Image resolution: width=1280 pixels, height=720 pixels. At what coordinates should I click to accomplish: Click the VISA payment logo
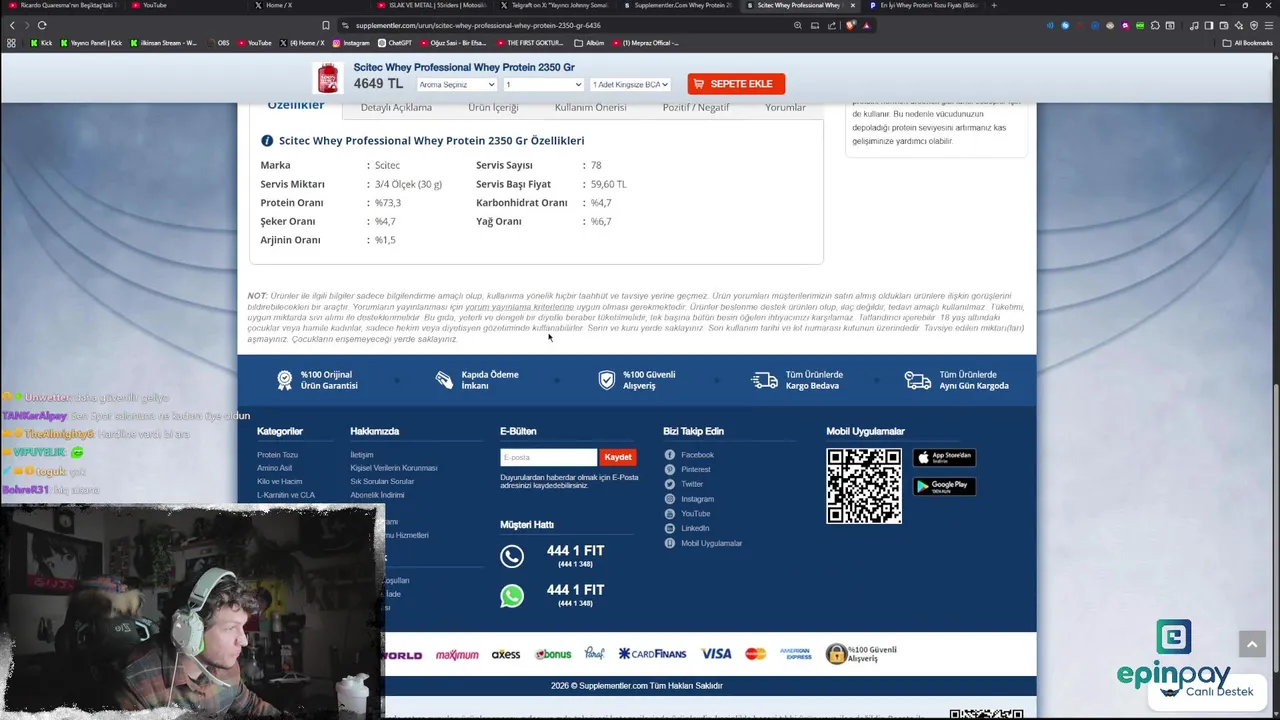[x=716, y=654]
